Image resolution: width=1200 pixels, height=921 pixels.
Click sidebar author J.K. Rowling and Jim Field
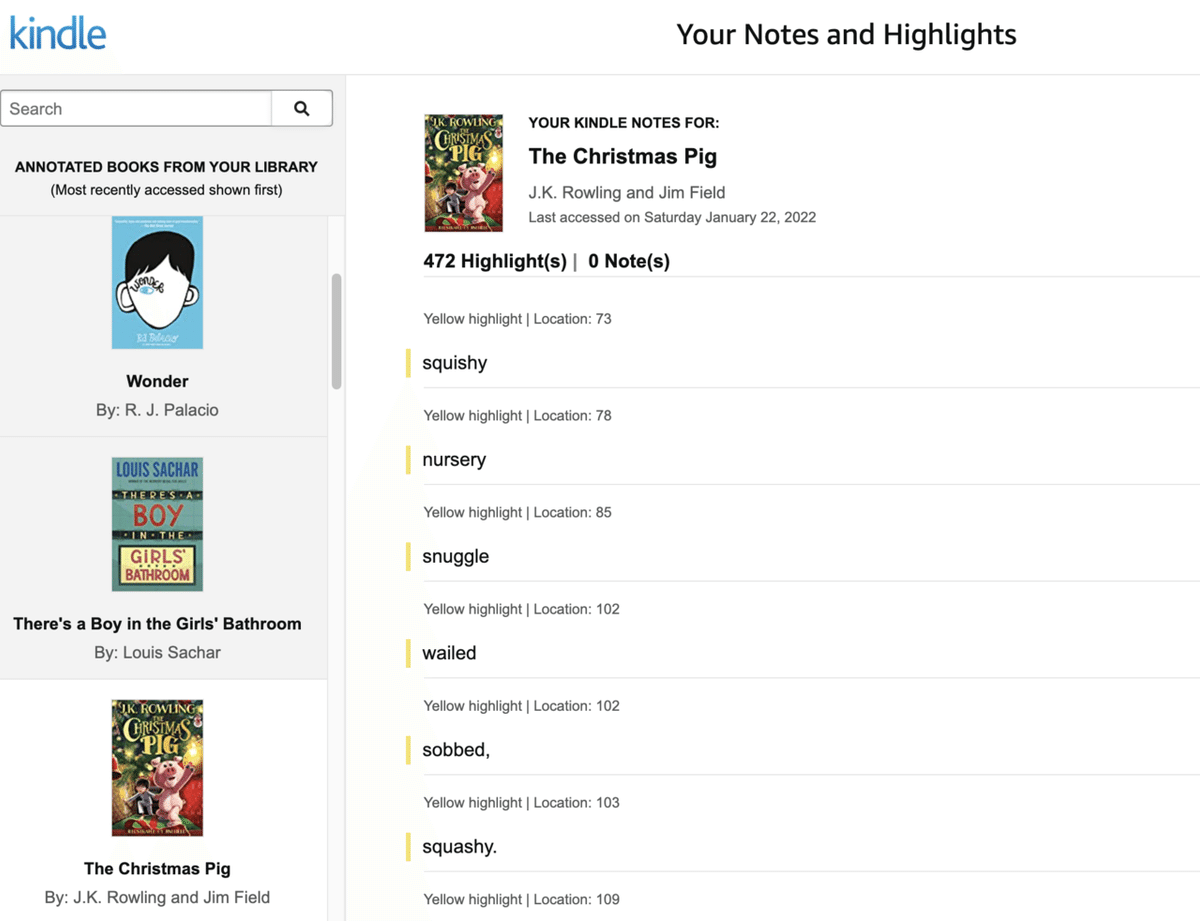tap(157, 897)
